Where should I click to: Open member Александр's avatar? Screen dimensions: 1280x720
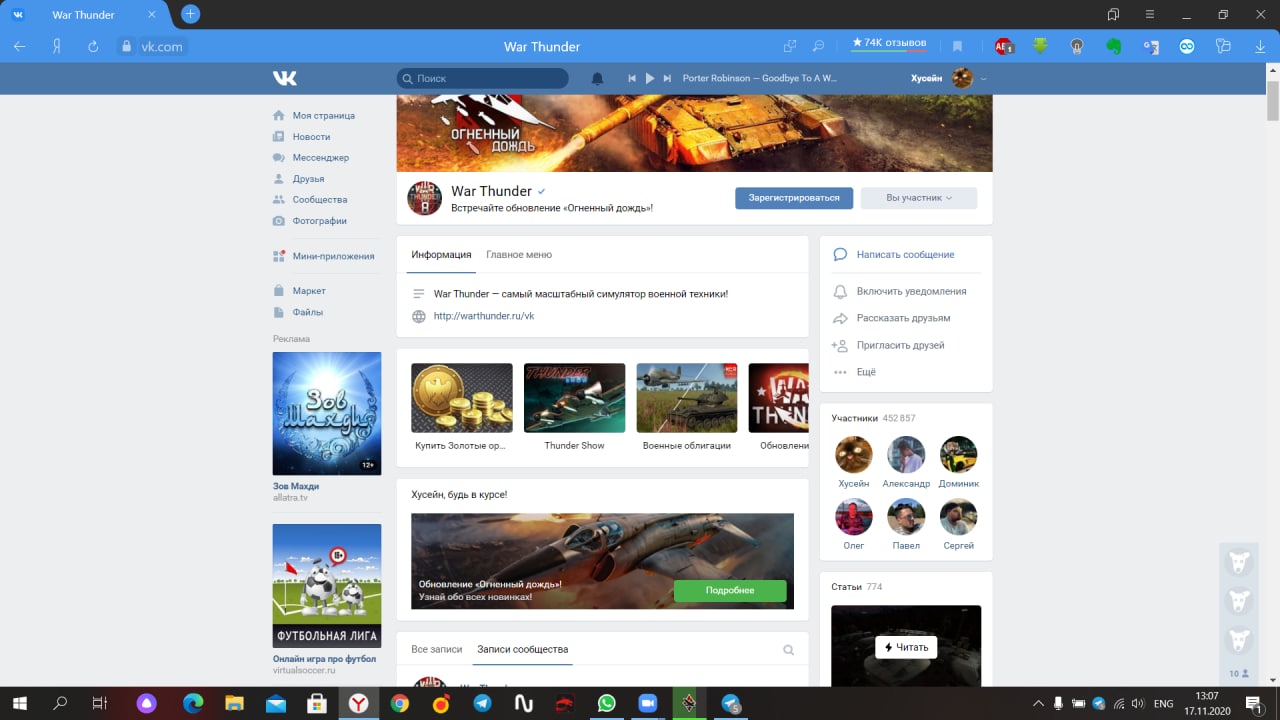coord(906,454)
